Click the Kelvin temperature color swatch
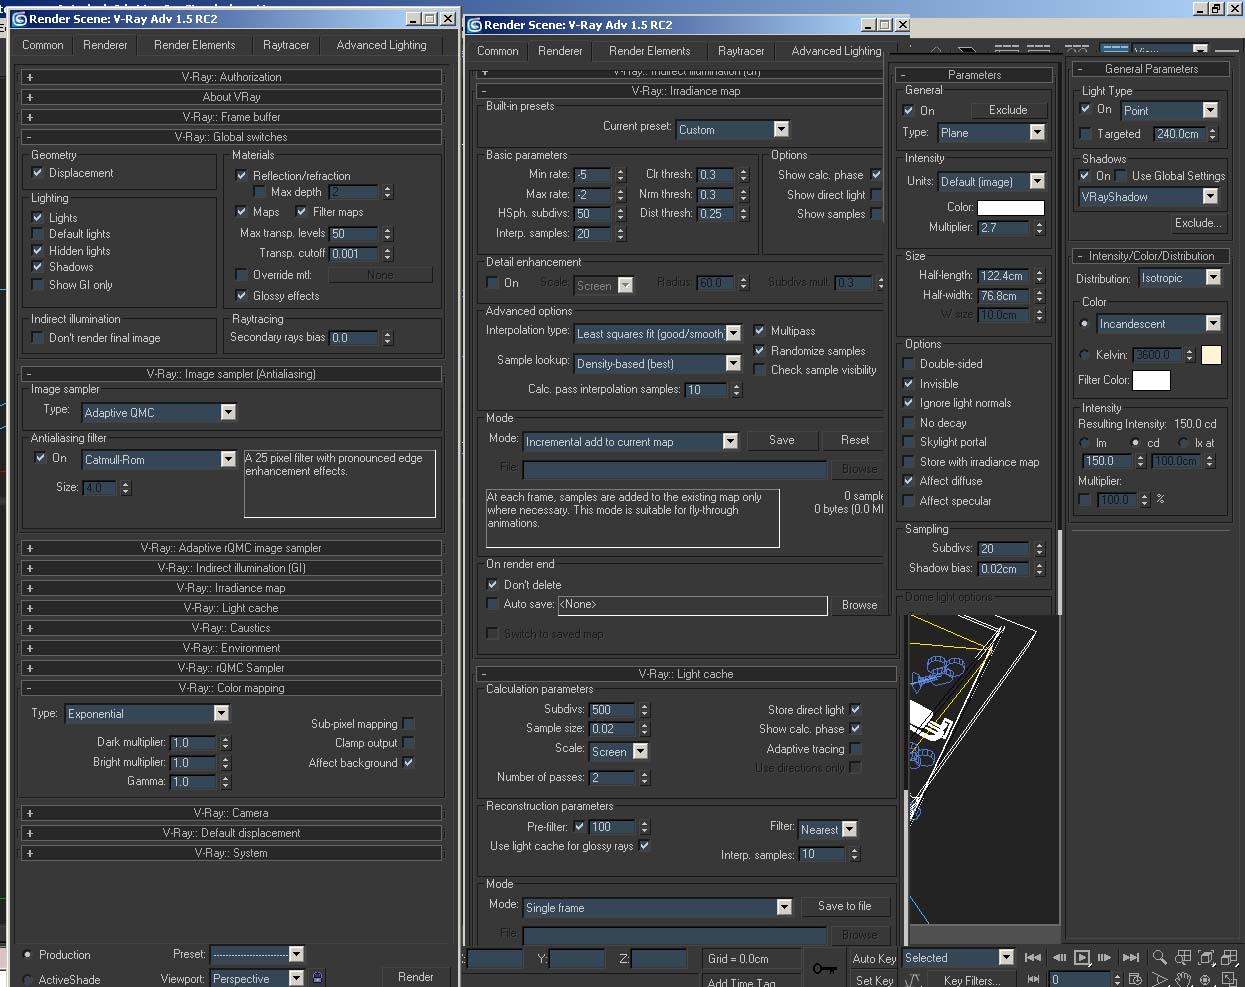 click(1211, 355)
